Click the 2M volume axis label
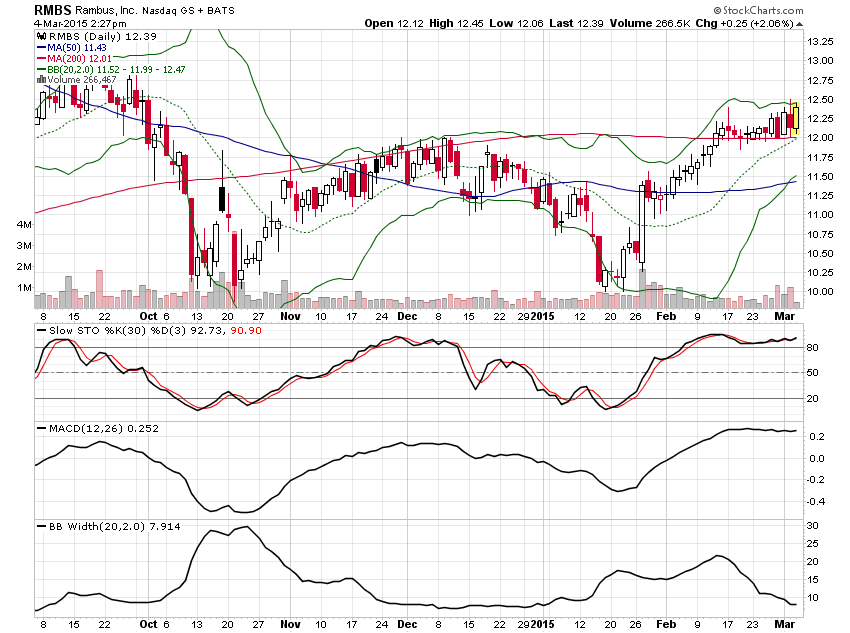Screen dimensions: 850x633 tap(24, 267)
